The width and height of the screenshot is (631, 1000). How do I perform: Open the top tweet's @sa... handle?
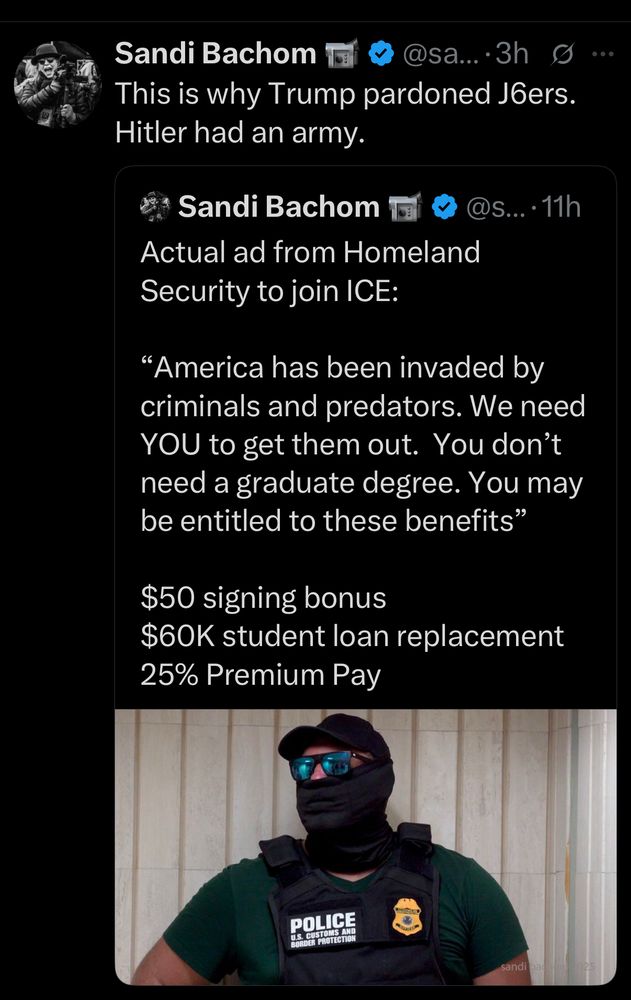tap(440, 54)
